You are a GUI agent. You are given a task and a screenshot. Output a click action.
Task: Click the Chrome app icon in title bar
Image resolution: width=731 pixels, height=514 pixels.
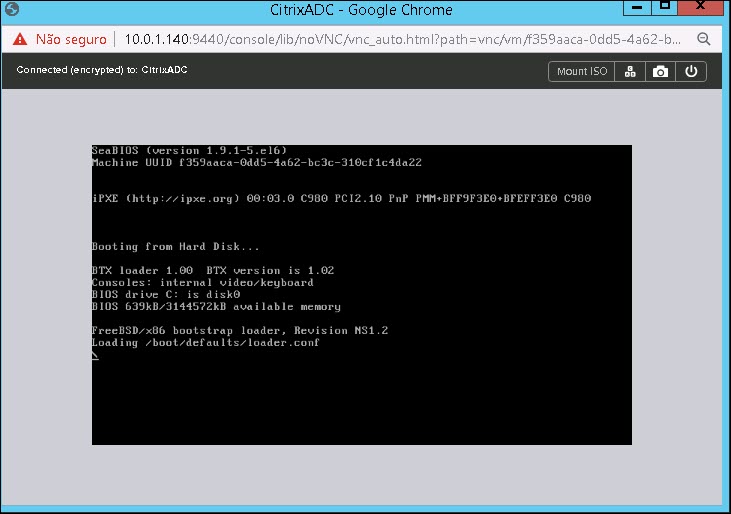pos(12,10)
